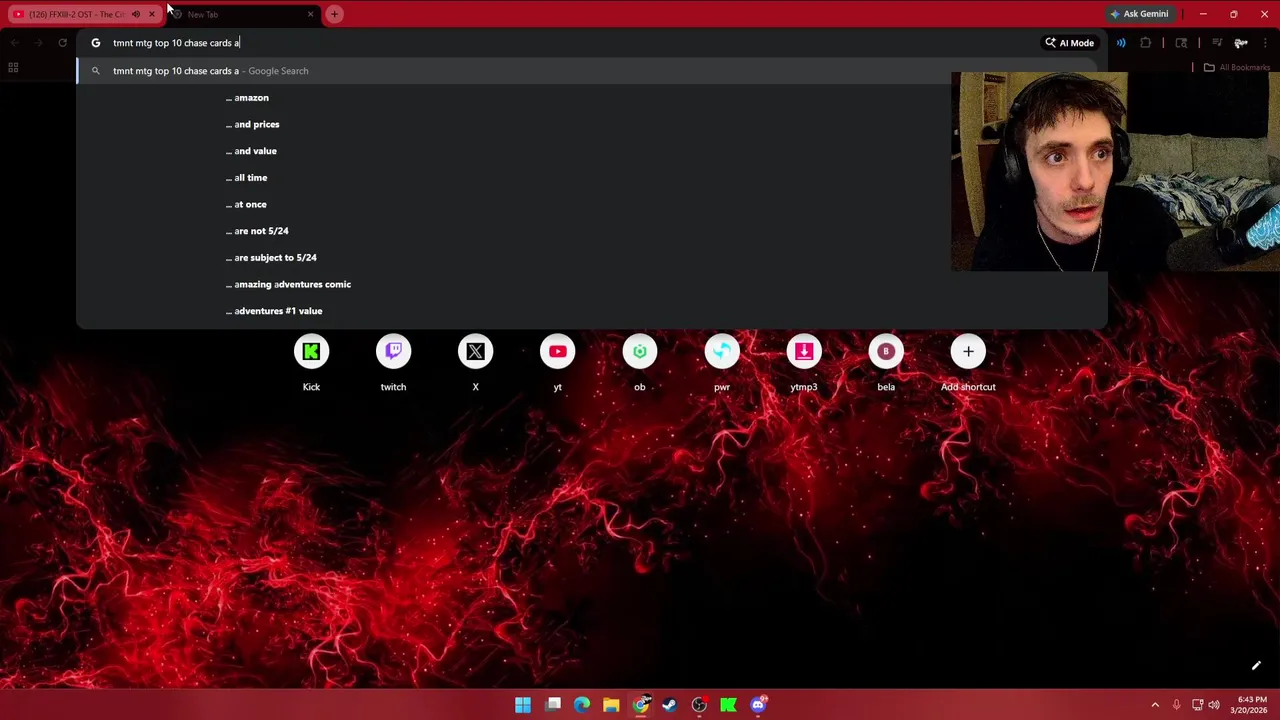Open the extensions puzzle icon
The height and width of the screenshot is (720, 1280).
click(x=1146, y=43)
